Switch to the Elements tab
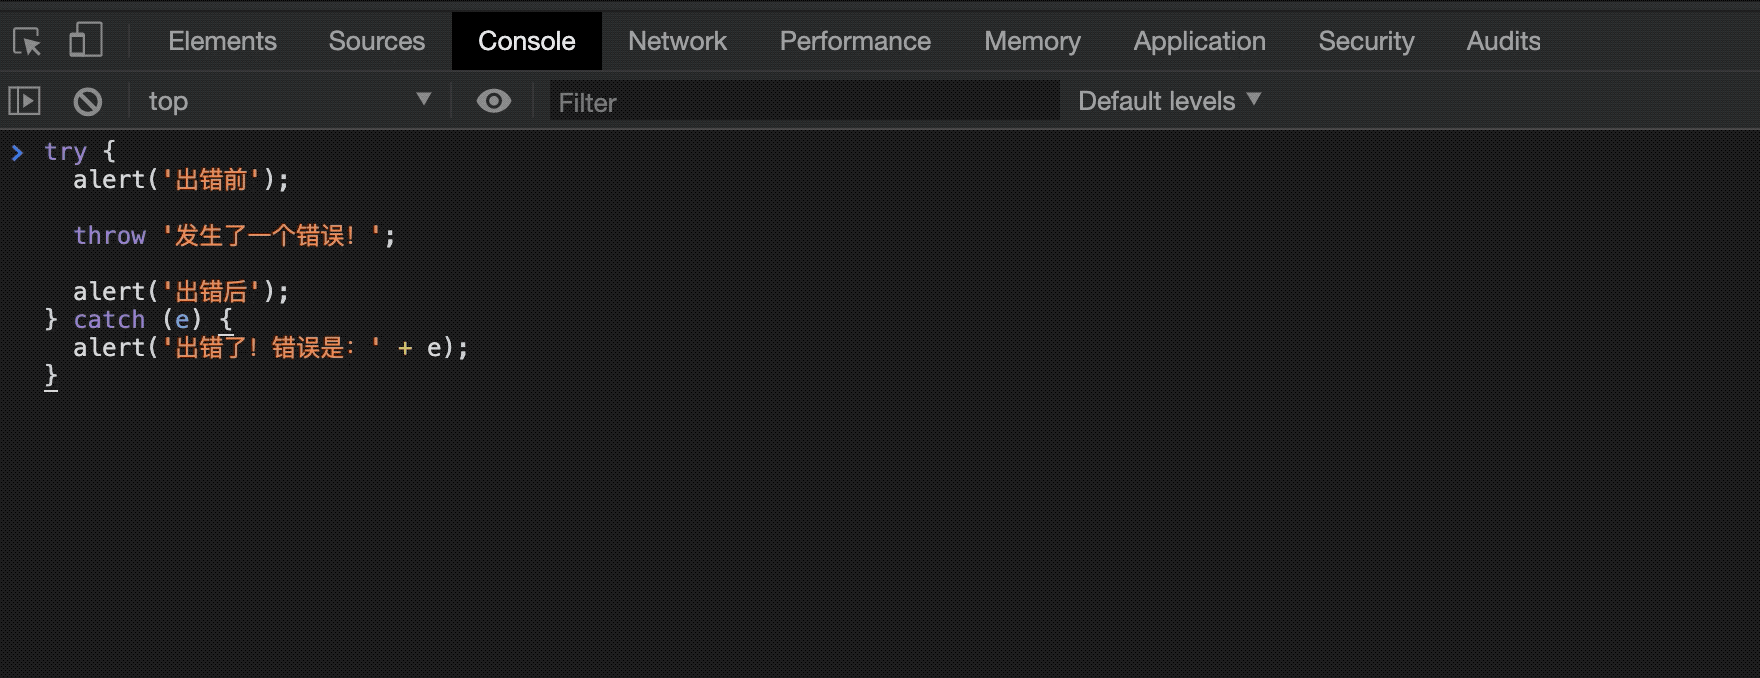1760x678 pixels. click(222, 41)
